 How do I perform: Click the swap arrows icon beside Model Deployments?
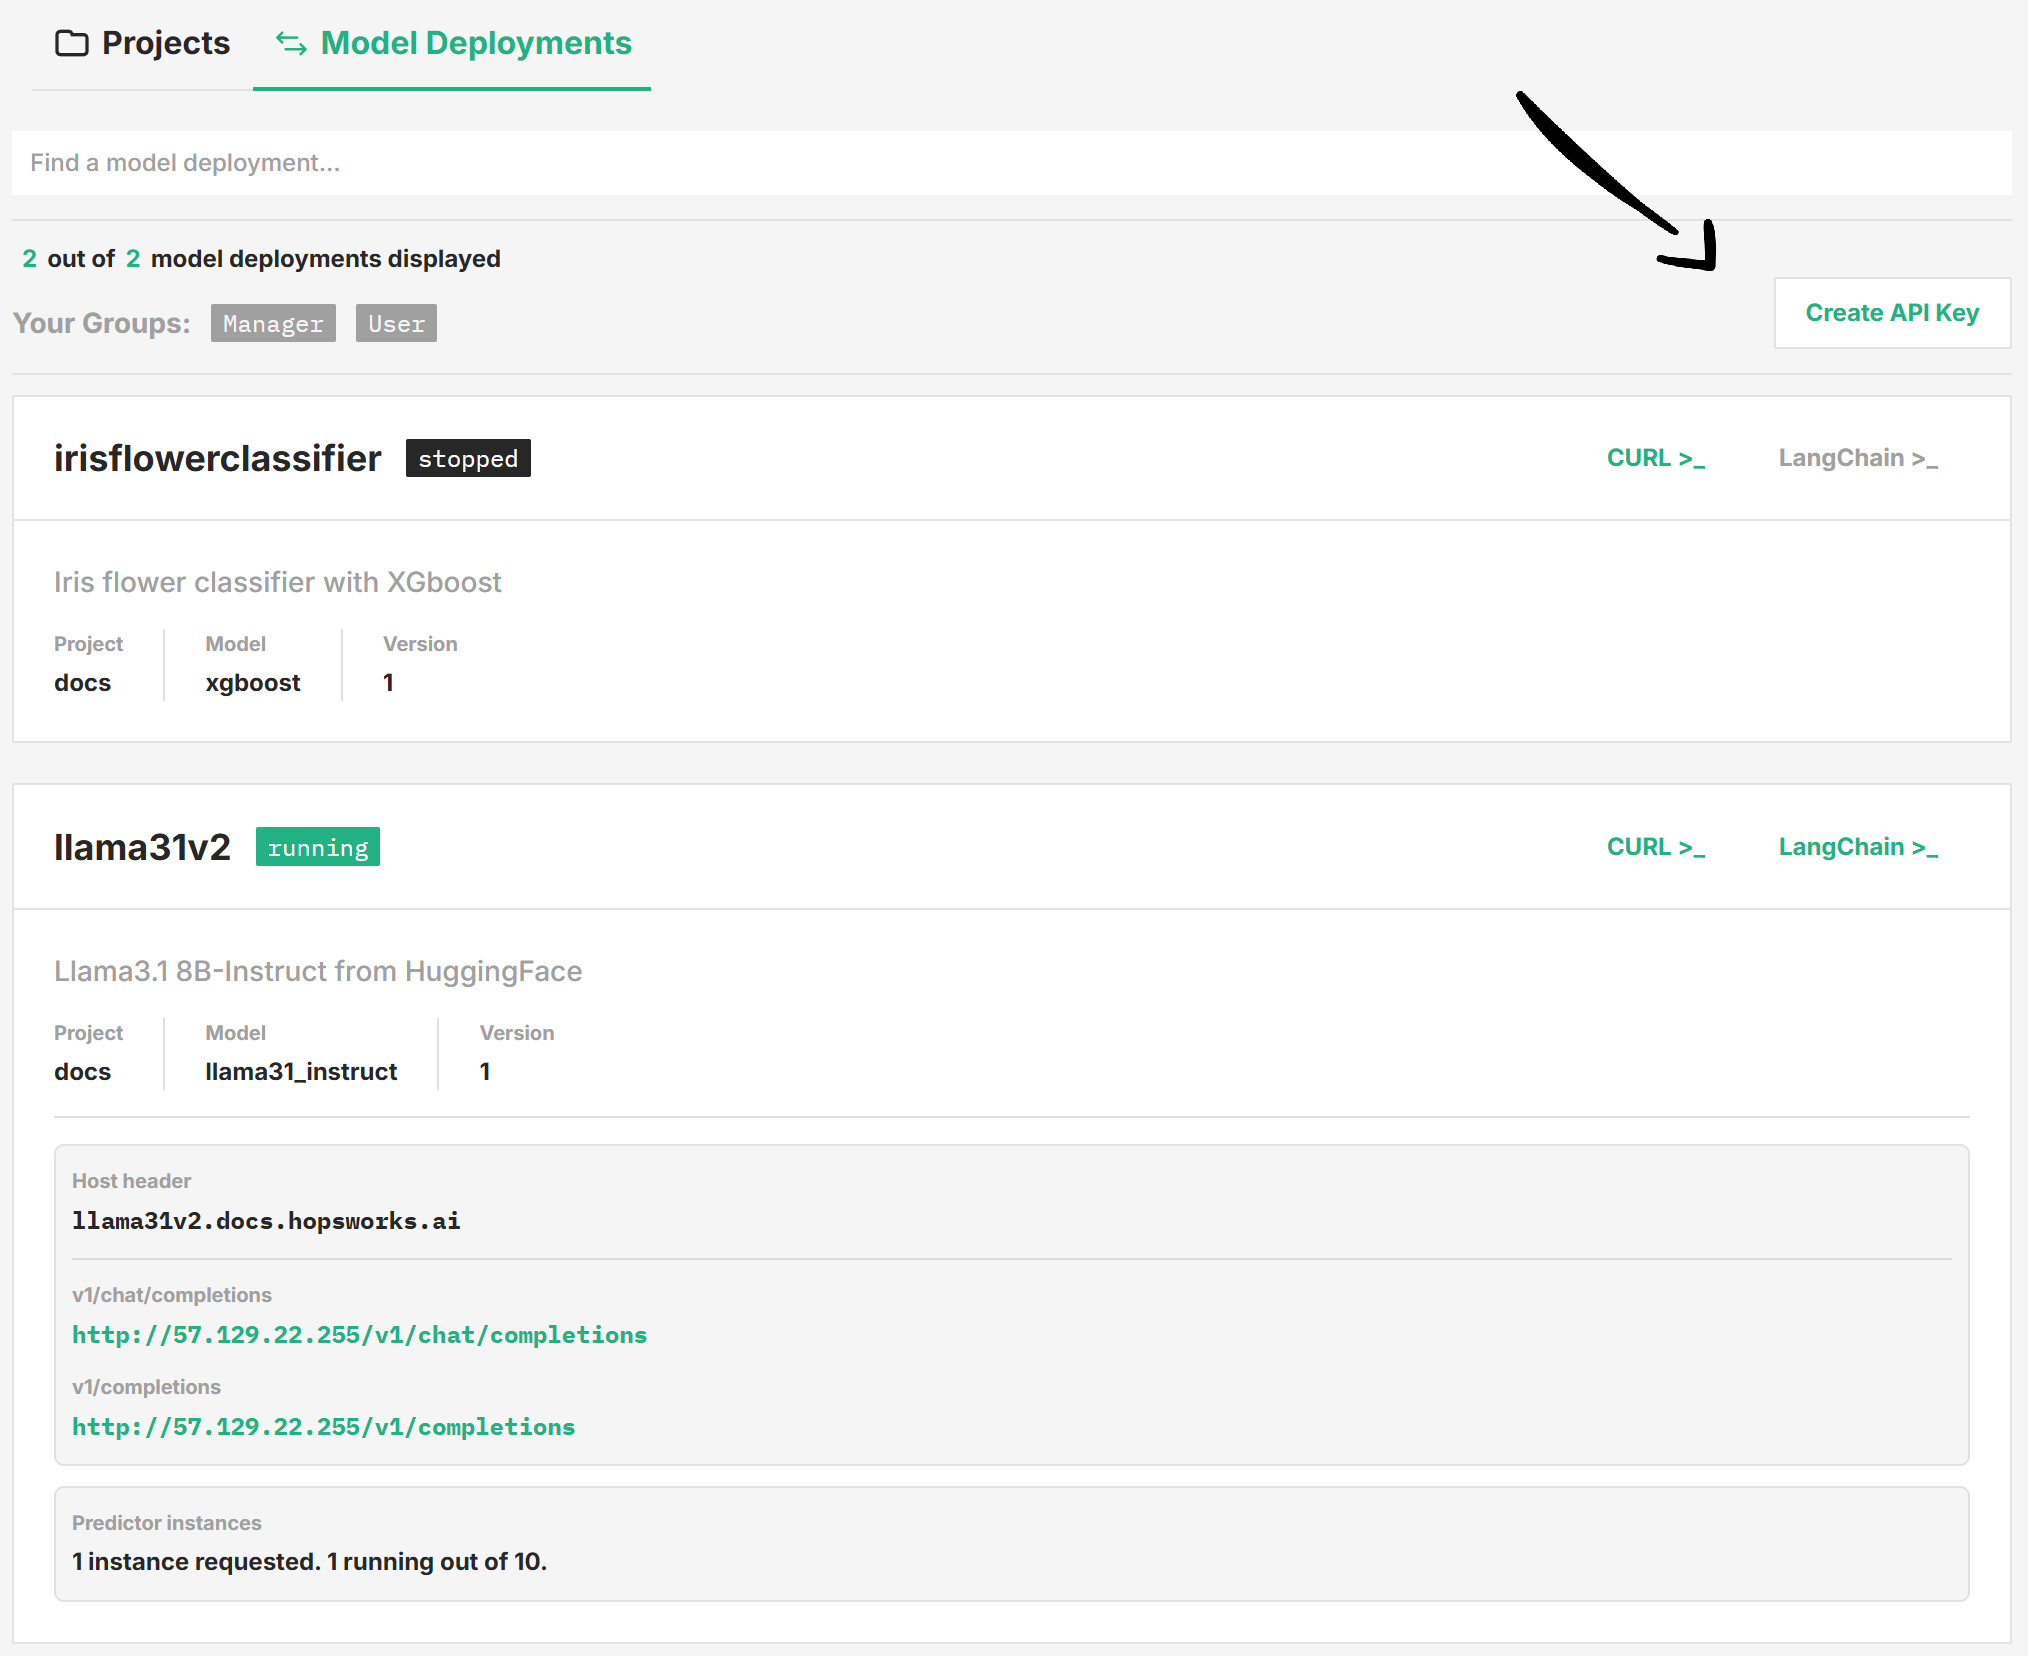pos(290,44)
